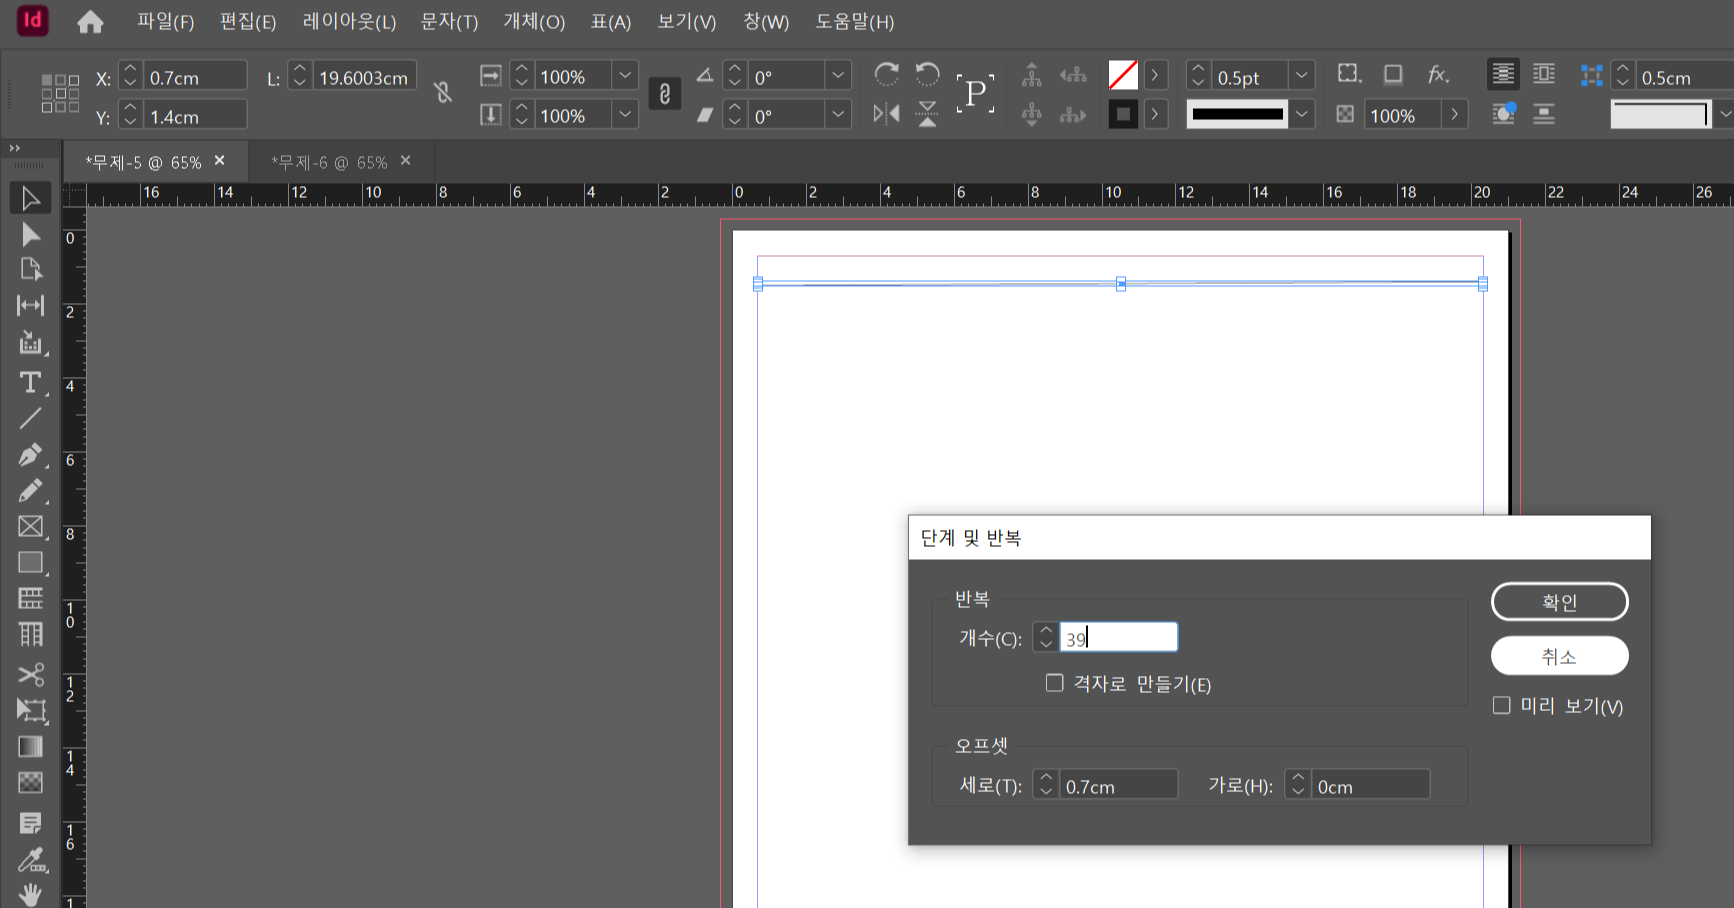Expand stroke style dropdown
Viewport: 1734px width, 908px height.
point(1301,114)
